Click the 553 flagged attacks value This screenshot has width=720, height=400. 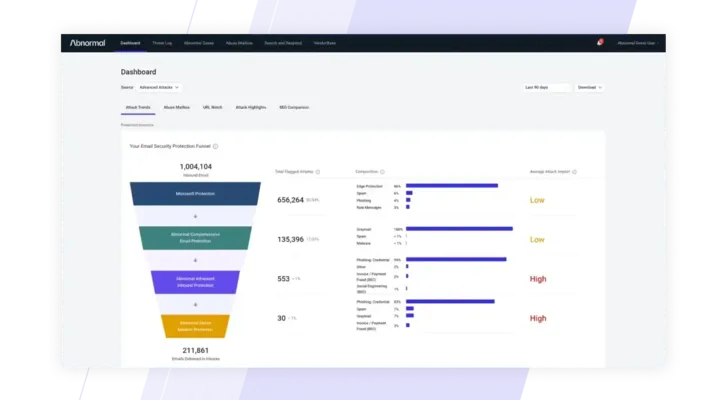pos(283,279)
